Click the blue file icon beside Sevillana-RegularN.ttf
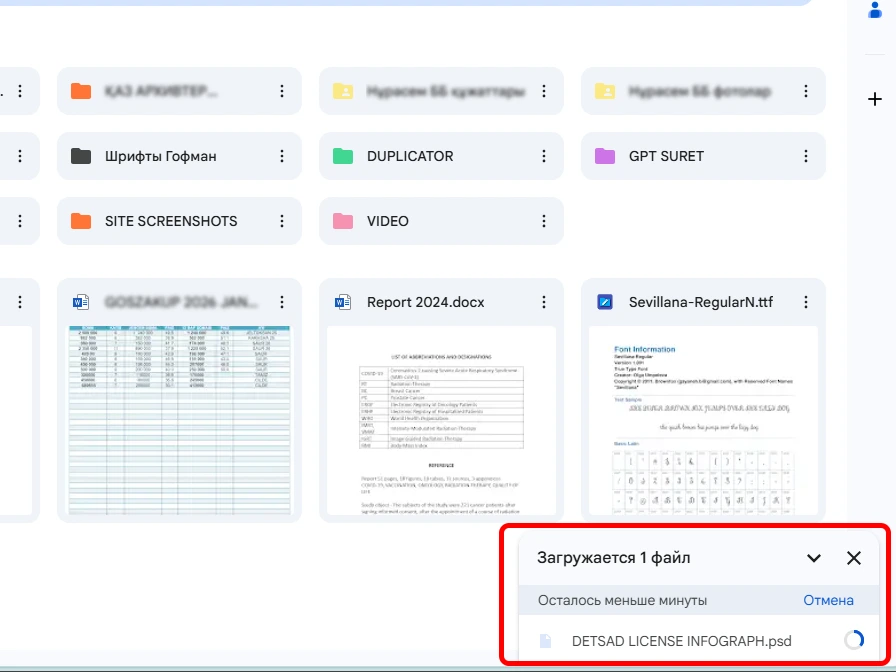This screenshot has height=672, width=896. click(x=605, y=302)
